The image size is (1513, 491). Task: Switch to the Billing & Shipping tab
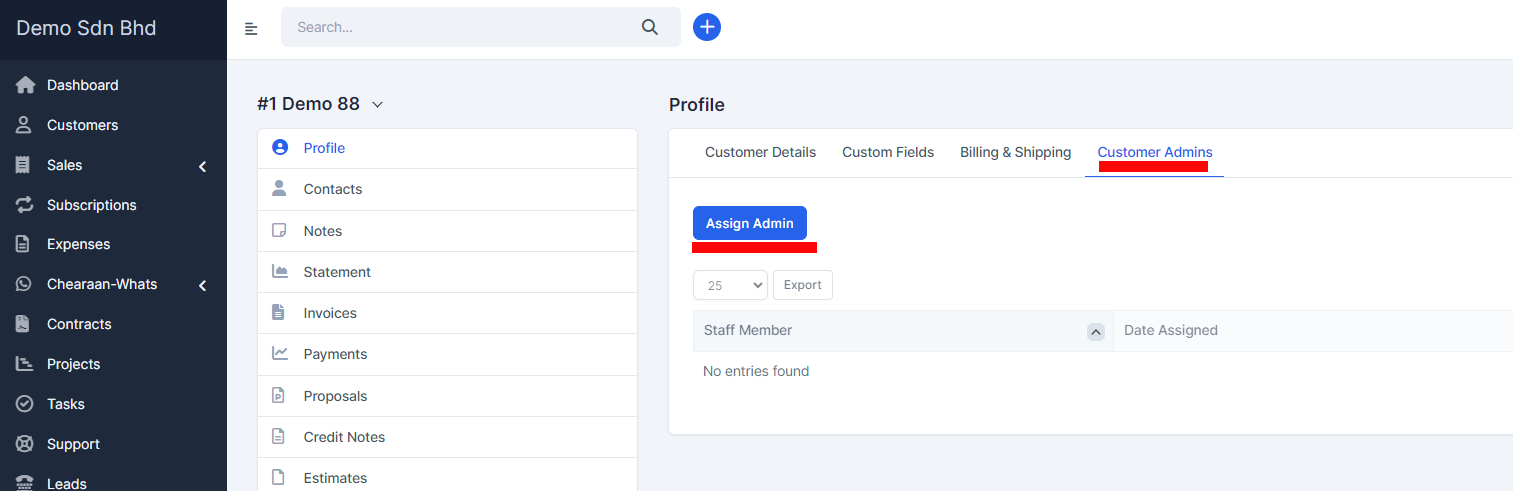pos(1015,152)
